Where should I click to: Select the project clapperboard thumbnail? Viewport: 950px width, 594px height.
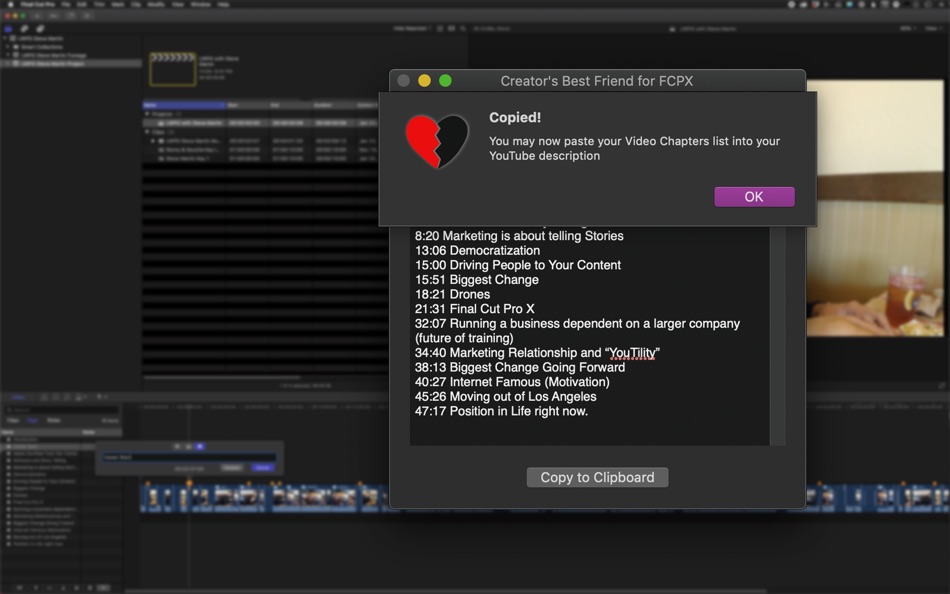tap(173, 68)
